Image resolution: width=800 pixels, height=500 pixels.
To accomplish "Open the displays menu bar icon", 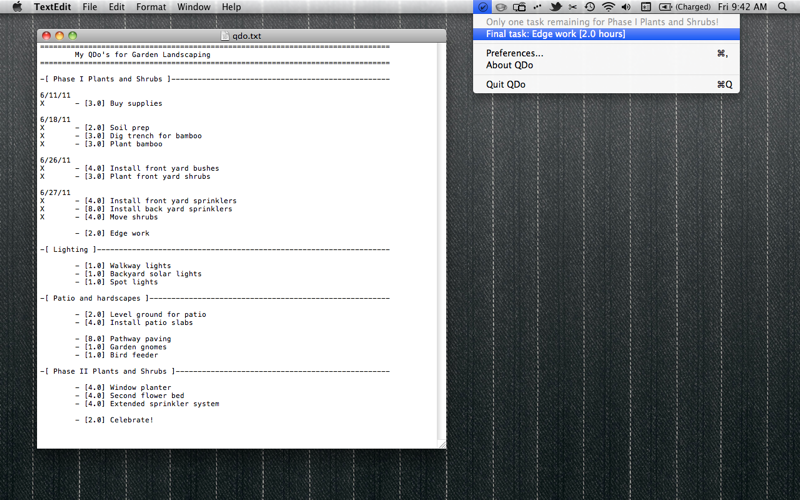I will 519,7.
